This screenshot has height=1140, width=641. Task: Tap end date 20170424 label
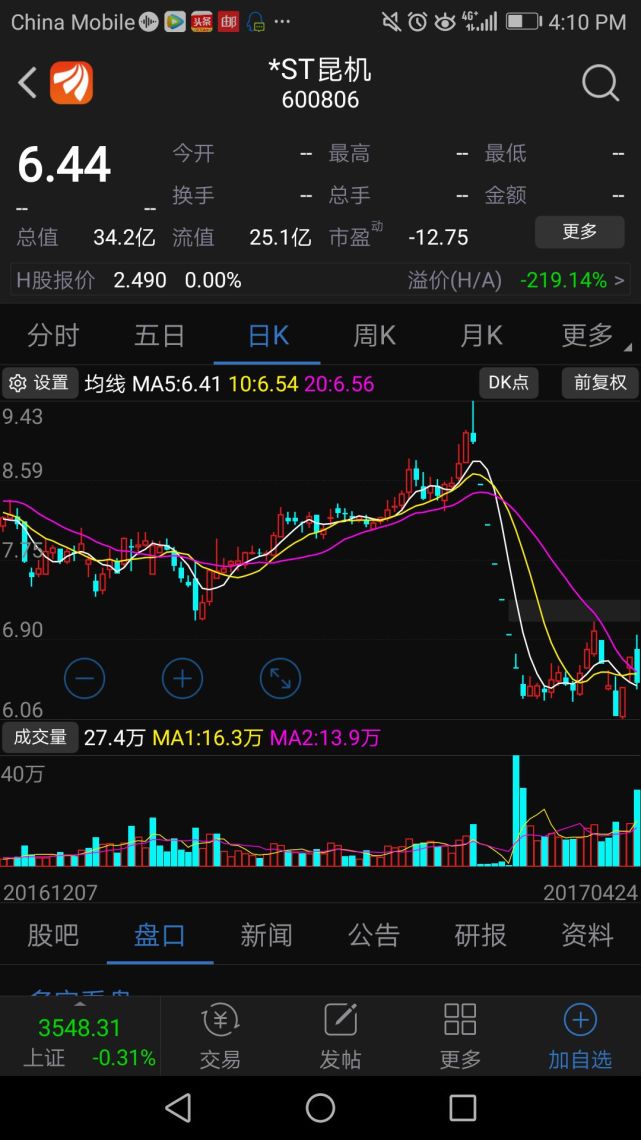click(x=591, y=892)
